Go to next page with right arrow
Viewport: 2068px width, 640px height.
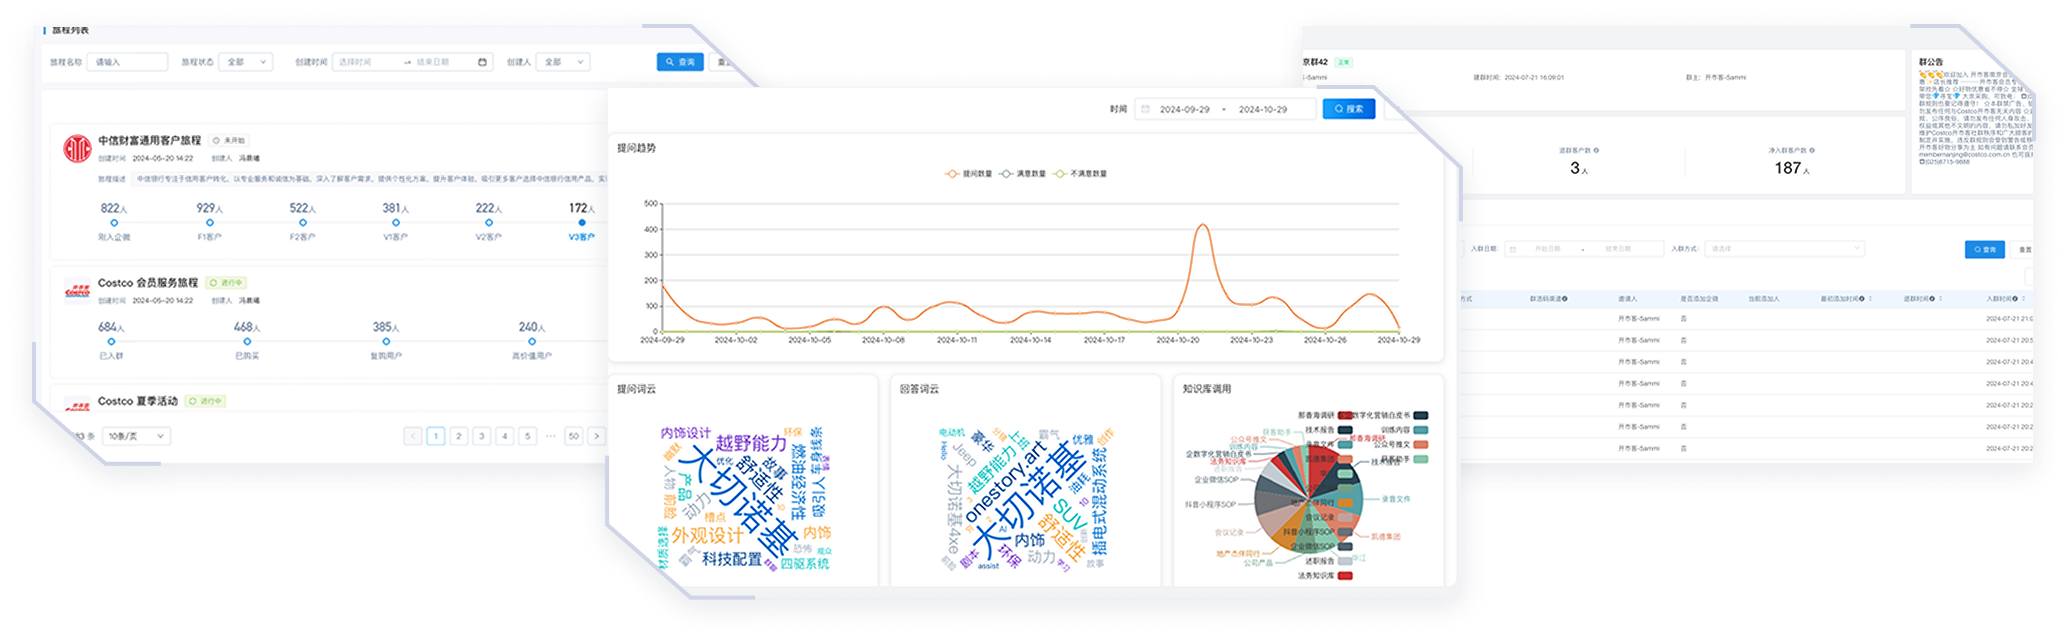pos(596,436)
